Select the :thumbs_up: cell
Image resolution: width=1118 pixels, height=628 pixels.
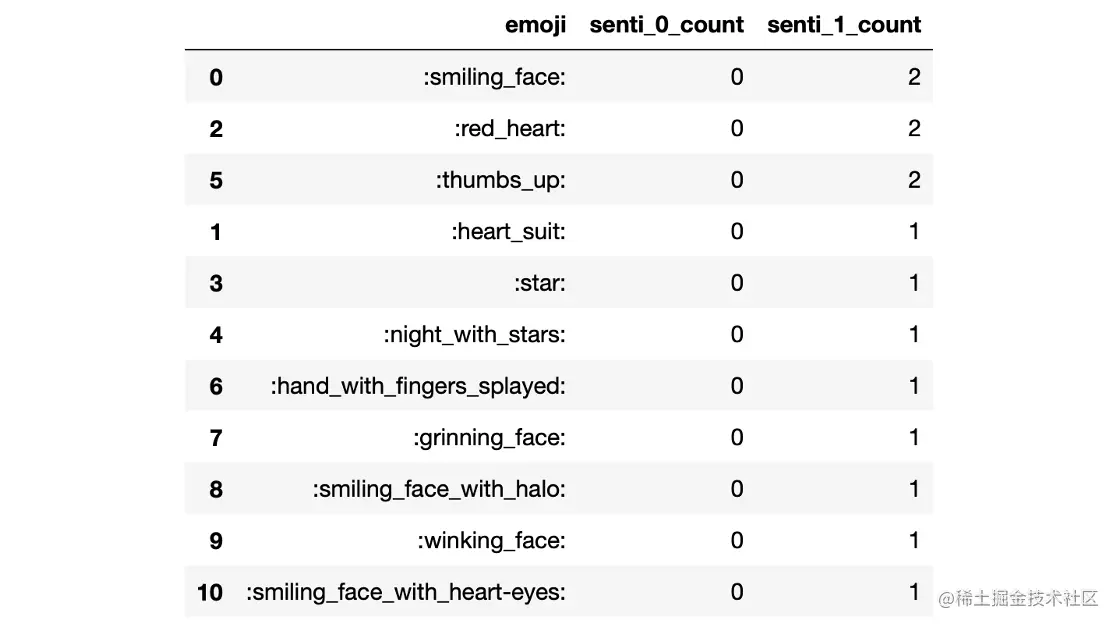[500, 180]
